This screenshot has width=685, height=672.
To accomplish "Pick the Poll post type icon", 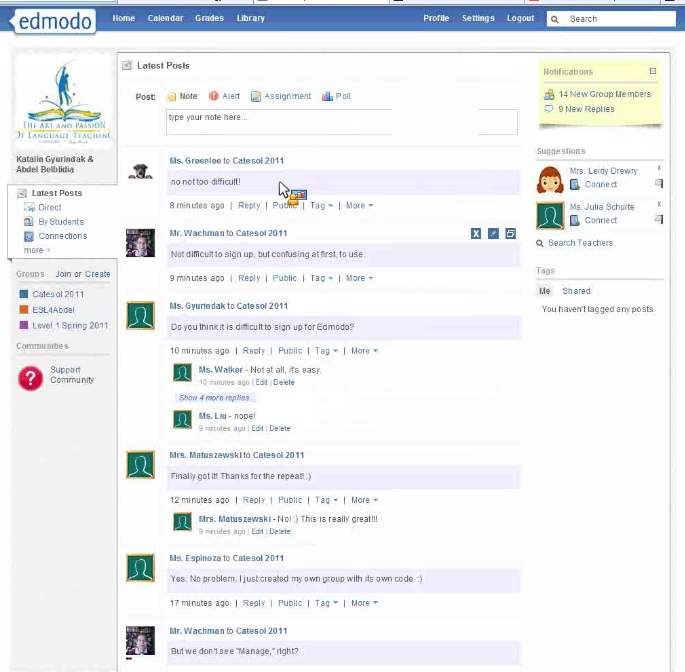I will [327, 97].
